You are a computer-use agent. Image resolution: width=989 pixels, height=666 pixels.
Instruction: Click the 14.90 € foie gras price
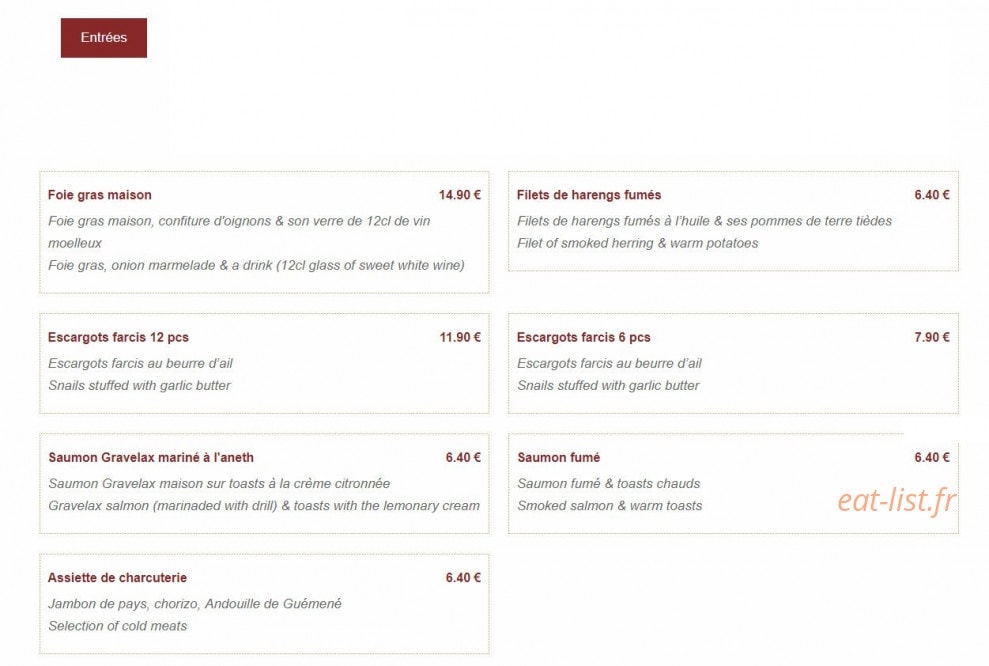click(x=460, y=195)
